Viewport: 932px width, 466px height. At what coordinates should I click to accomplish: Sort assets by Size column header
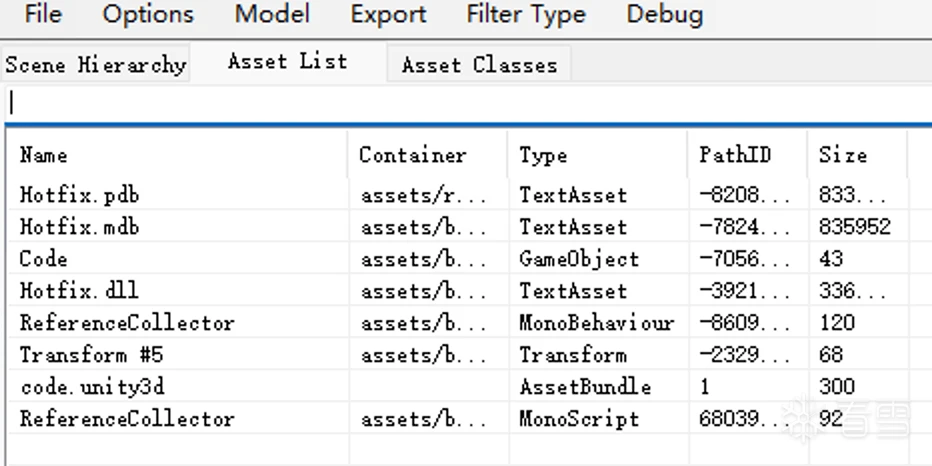(858, 155)
